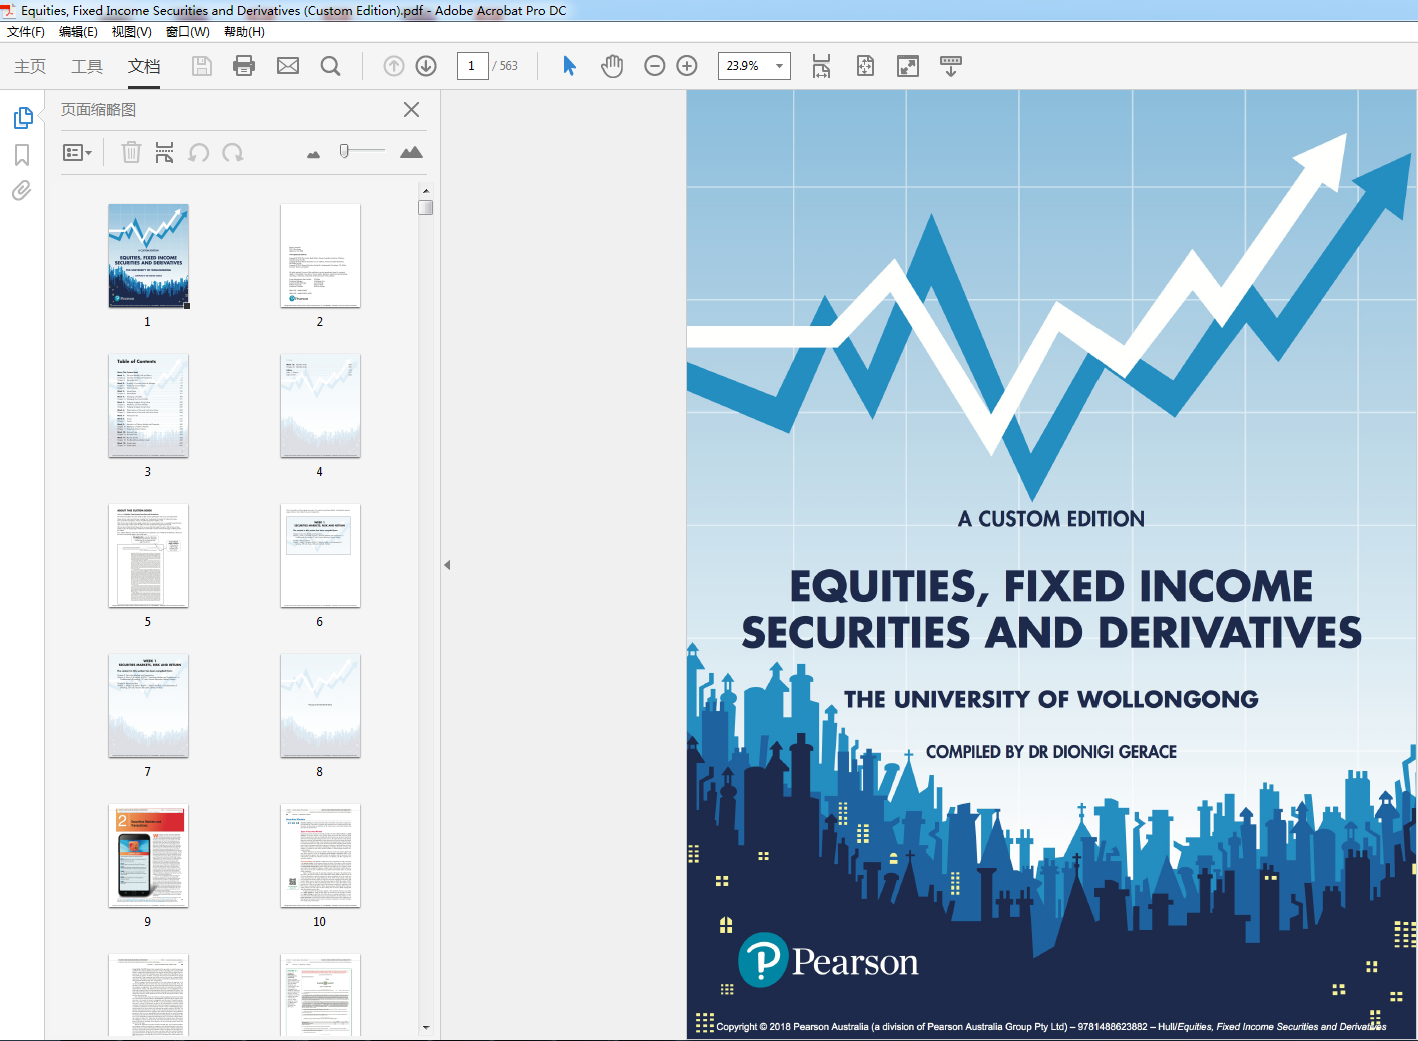Switch to the 工具 tab
The image size is (1418, 1041).
click(87, 66)
